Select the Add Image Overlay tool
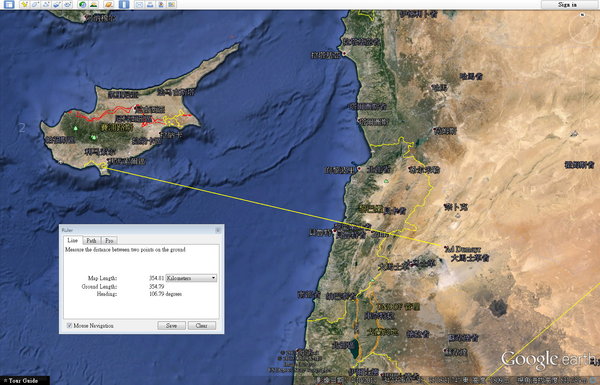Viewport: 600px width, 385px height. pyautogui.click(x=57, y=5)
